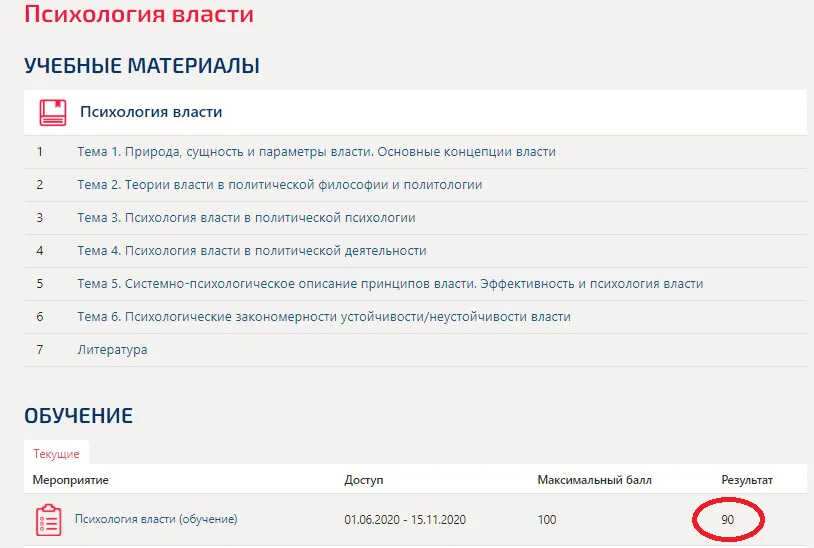Click row number 3 in materials list

coord(39,217)
